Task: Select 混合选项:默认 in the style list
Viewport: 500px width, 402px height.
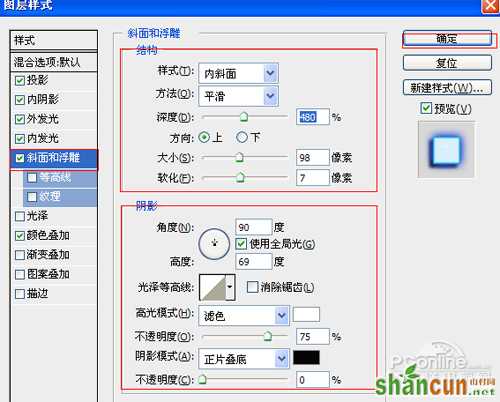Action: 54,62
